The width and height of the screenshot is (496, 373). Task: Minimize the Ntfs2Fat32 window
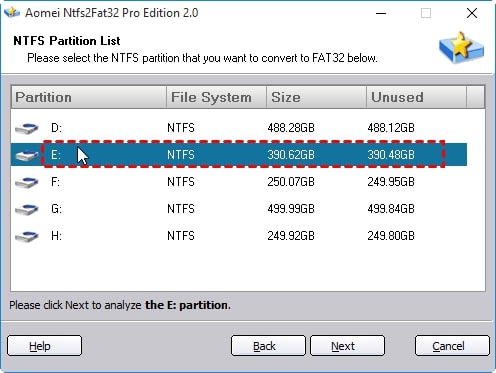pos(381,13)
